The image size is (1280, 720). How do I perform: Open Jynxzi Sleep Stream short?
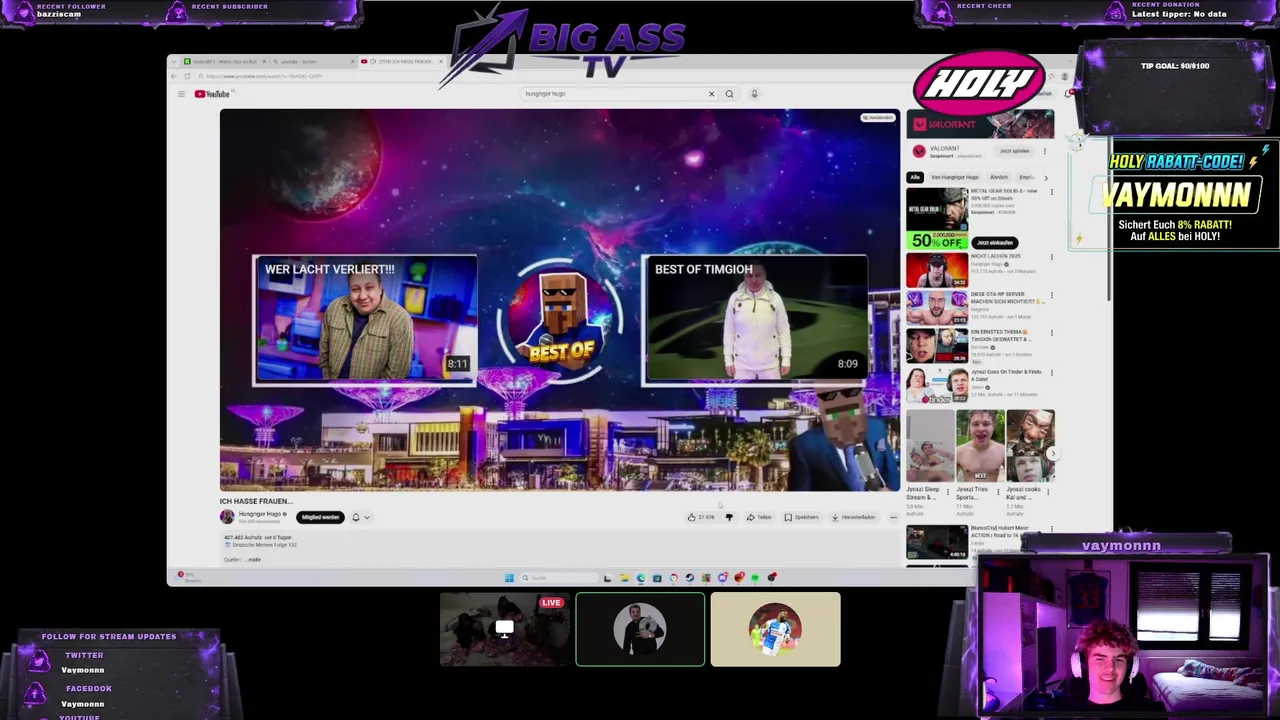tap(930, 446)
